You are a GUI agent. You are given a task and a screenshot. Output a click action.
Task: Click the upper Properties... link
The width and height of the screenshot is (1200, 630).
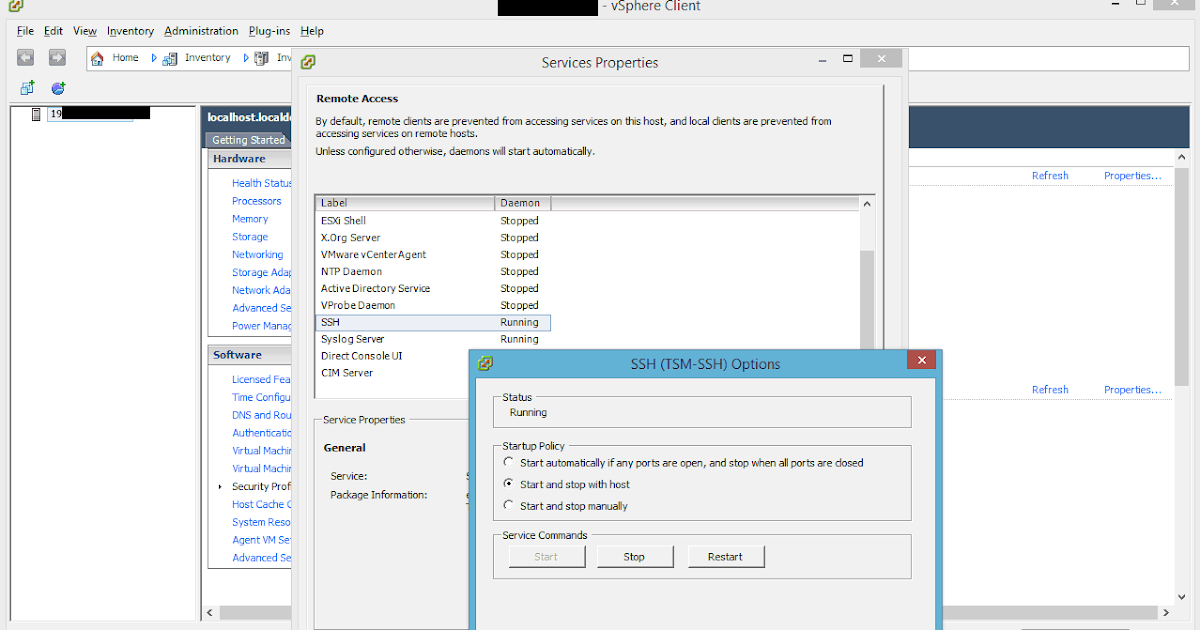coord(1132,176)
